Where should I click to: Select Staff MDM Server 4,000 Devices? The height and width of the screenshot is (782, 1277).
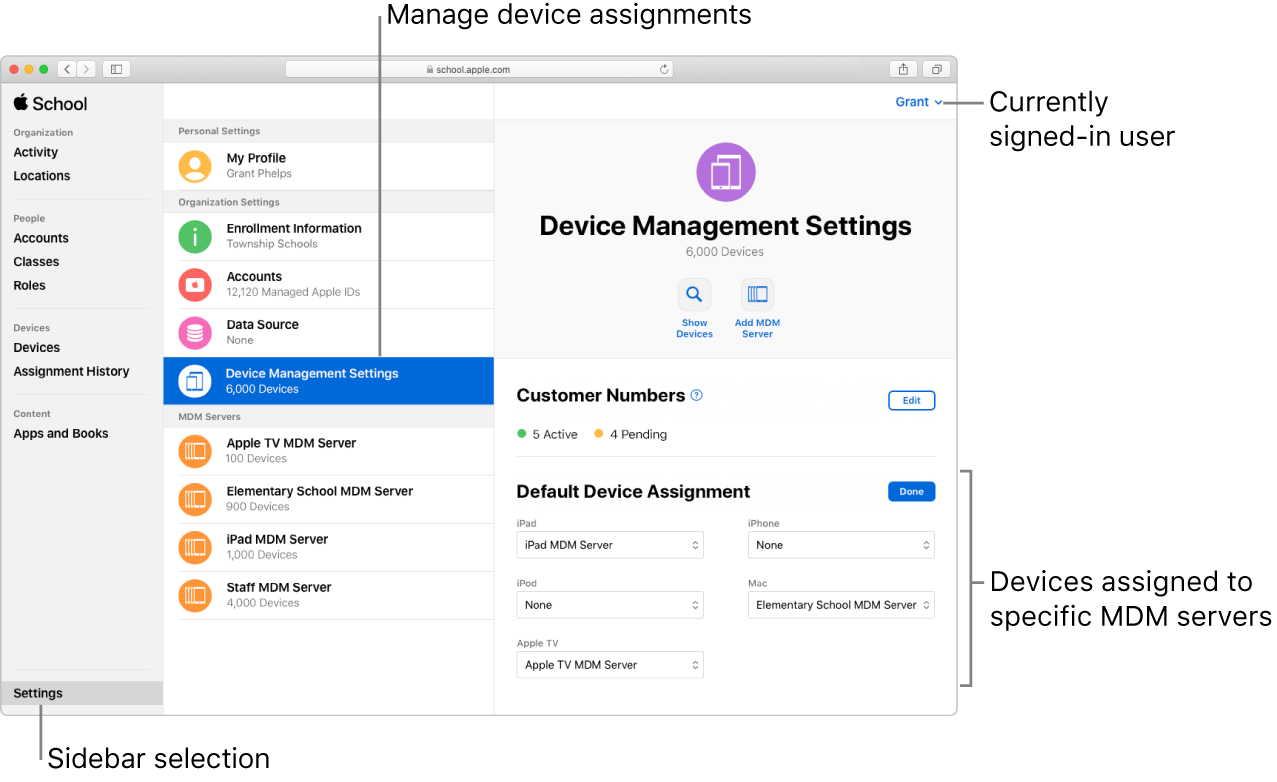pyautogui.click(x=329, y=595)
